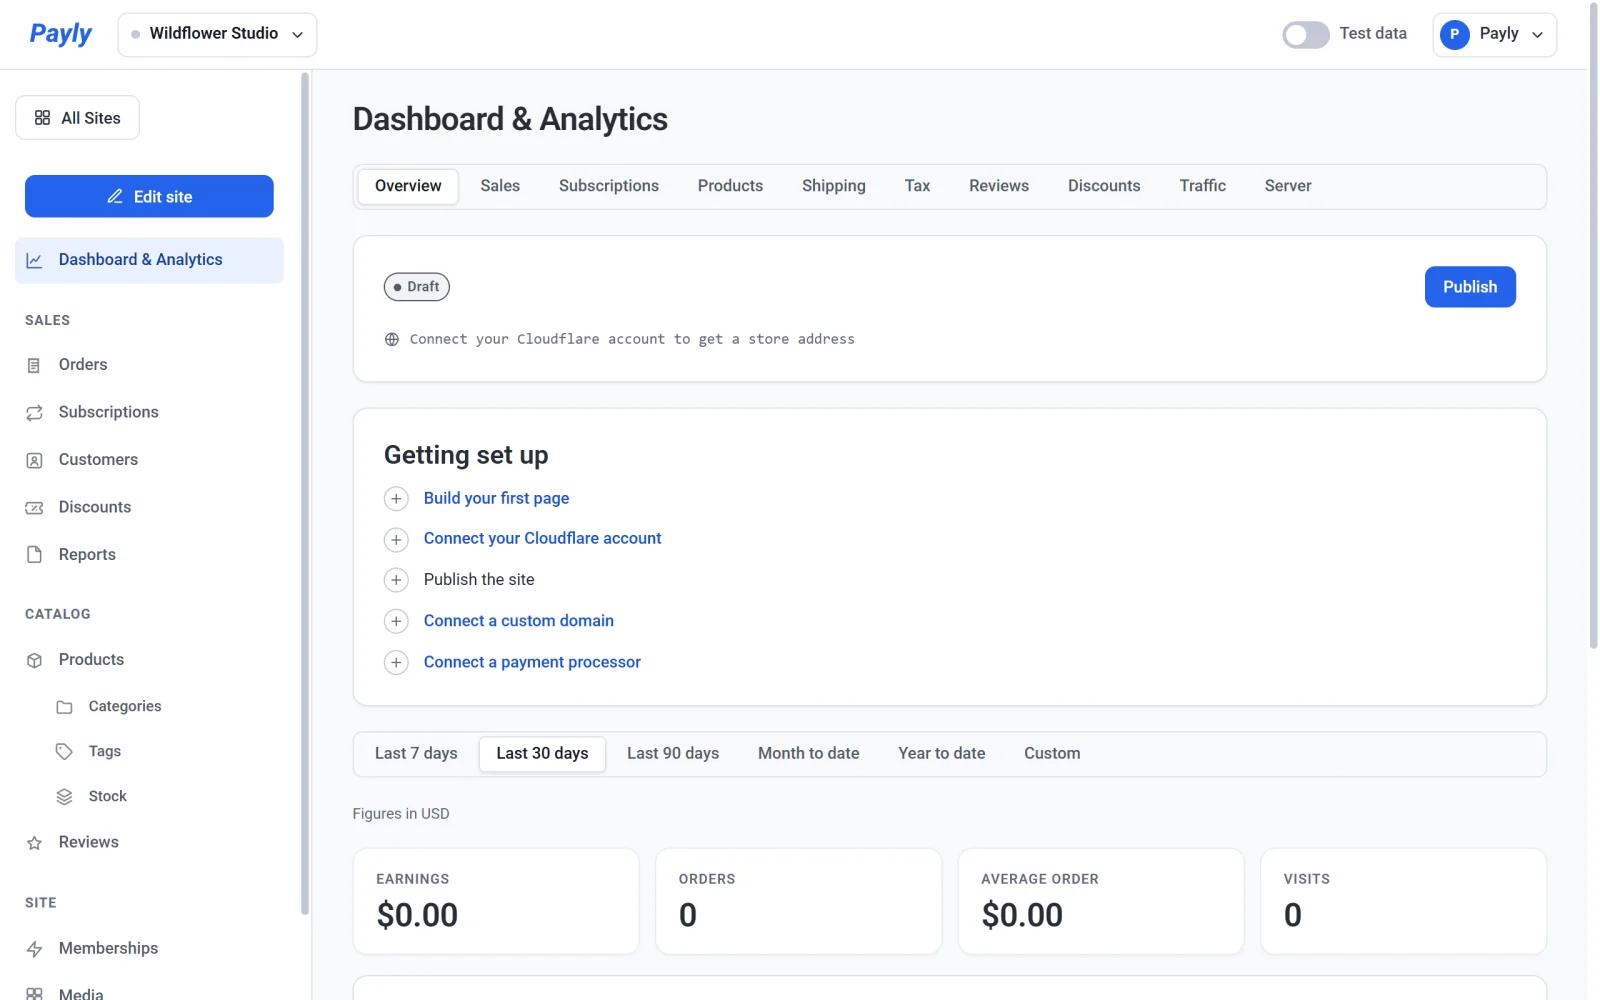Click the Payly logo
The width and height of the screenshot is (1600, 1000).
pyautogui.click(x=60, y=34)
